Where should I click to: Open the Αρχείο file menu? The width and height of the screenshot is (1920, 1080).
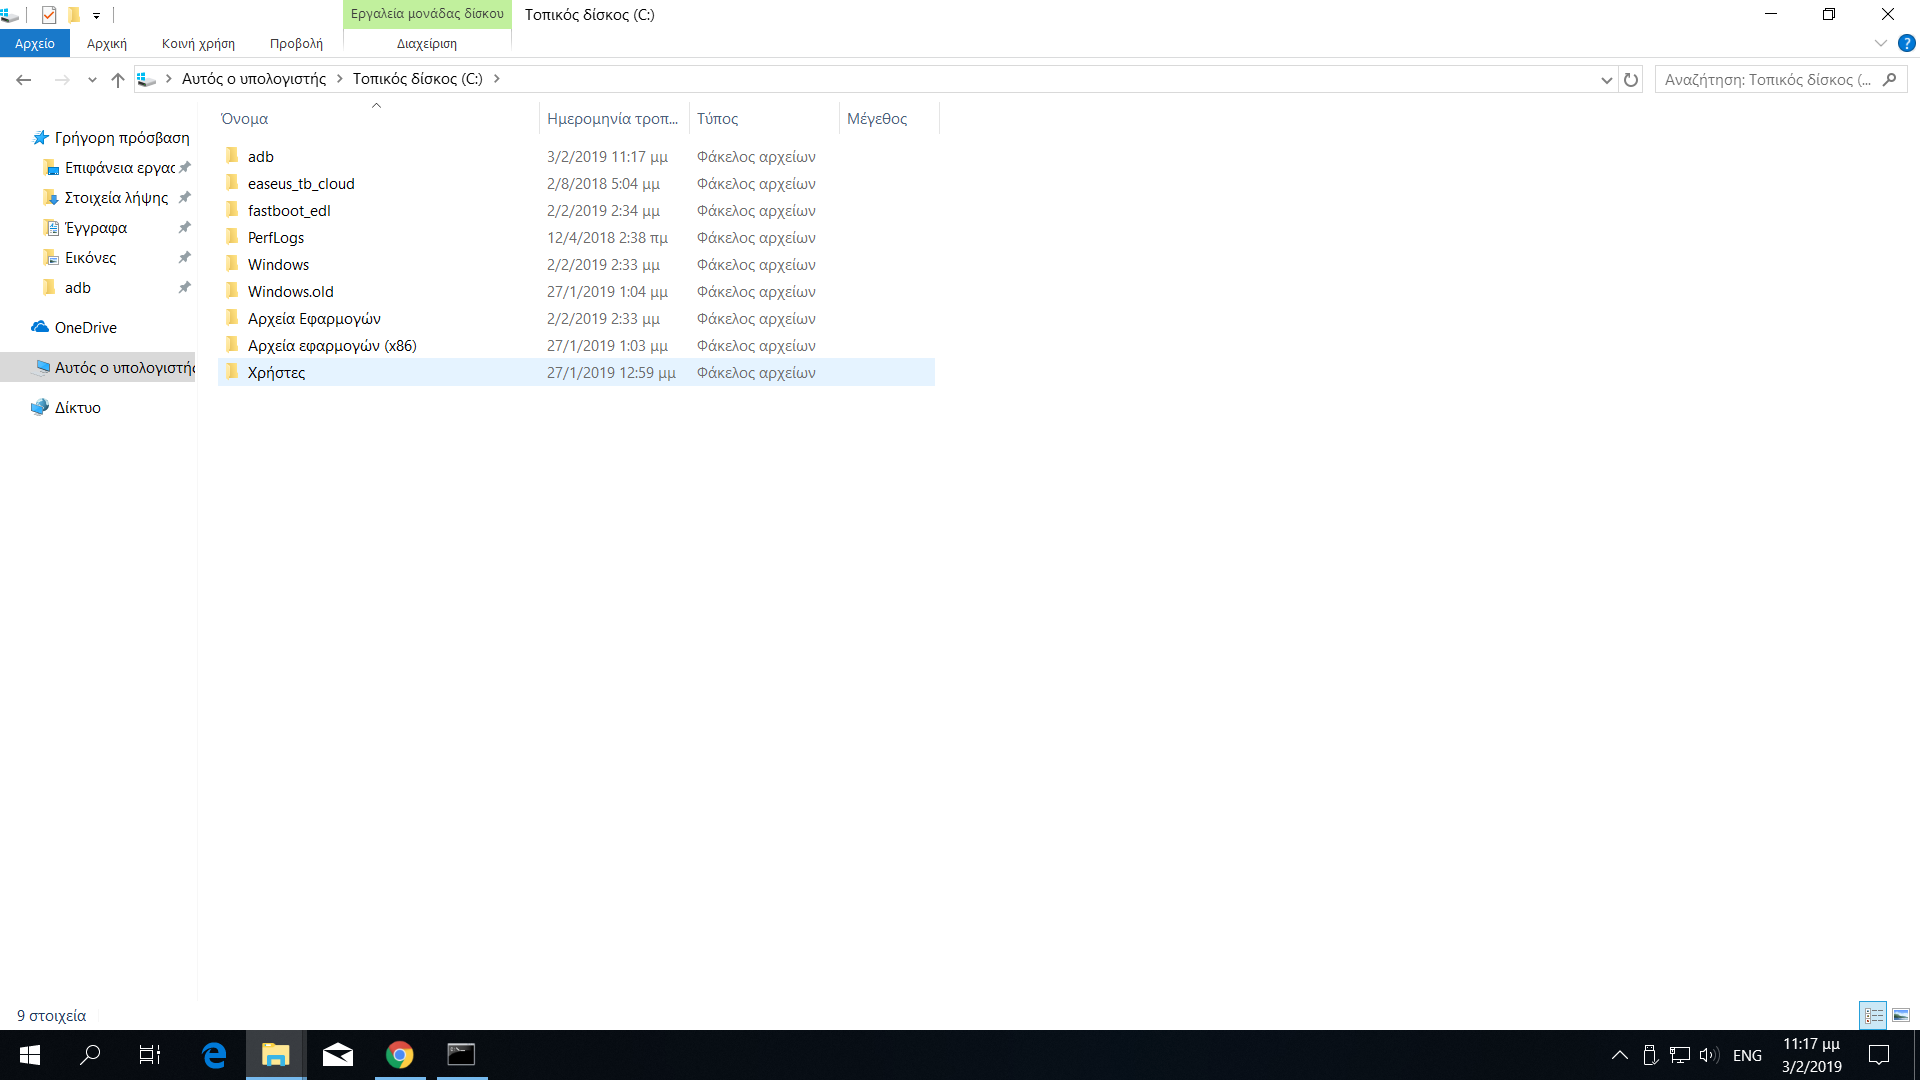click(35, 44)
